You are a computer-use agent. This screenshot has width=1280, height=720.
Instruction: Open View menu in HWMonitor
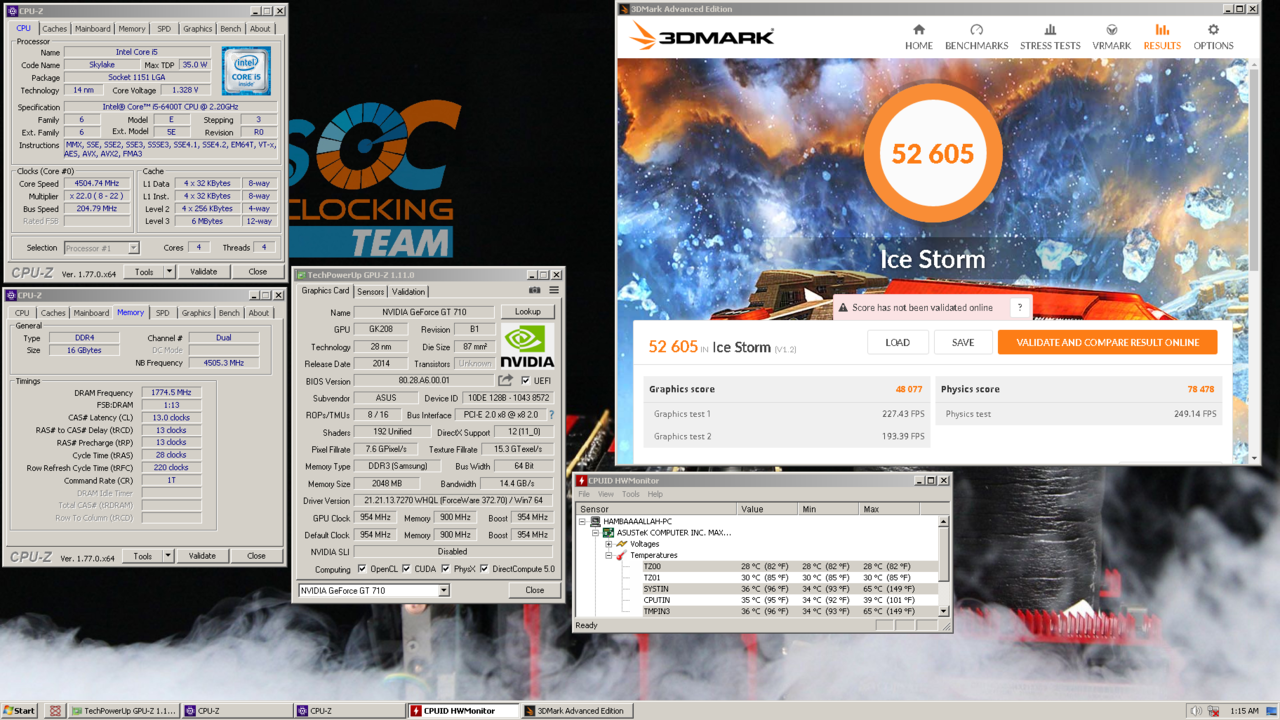[606, 494]
